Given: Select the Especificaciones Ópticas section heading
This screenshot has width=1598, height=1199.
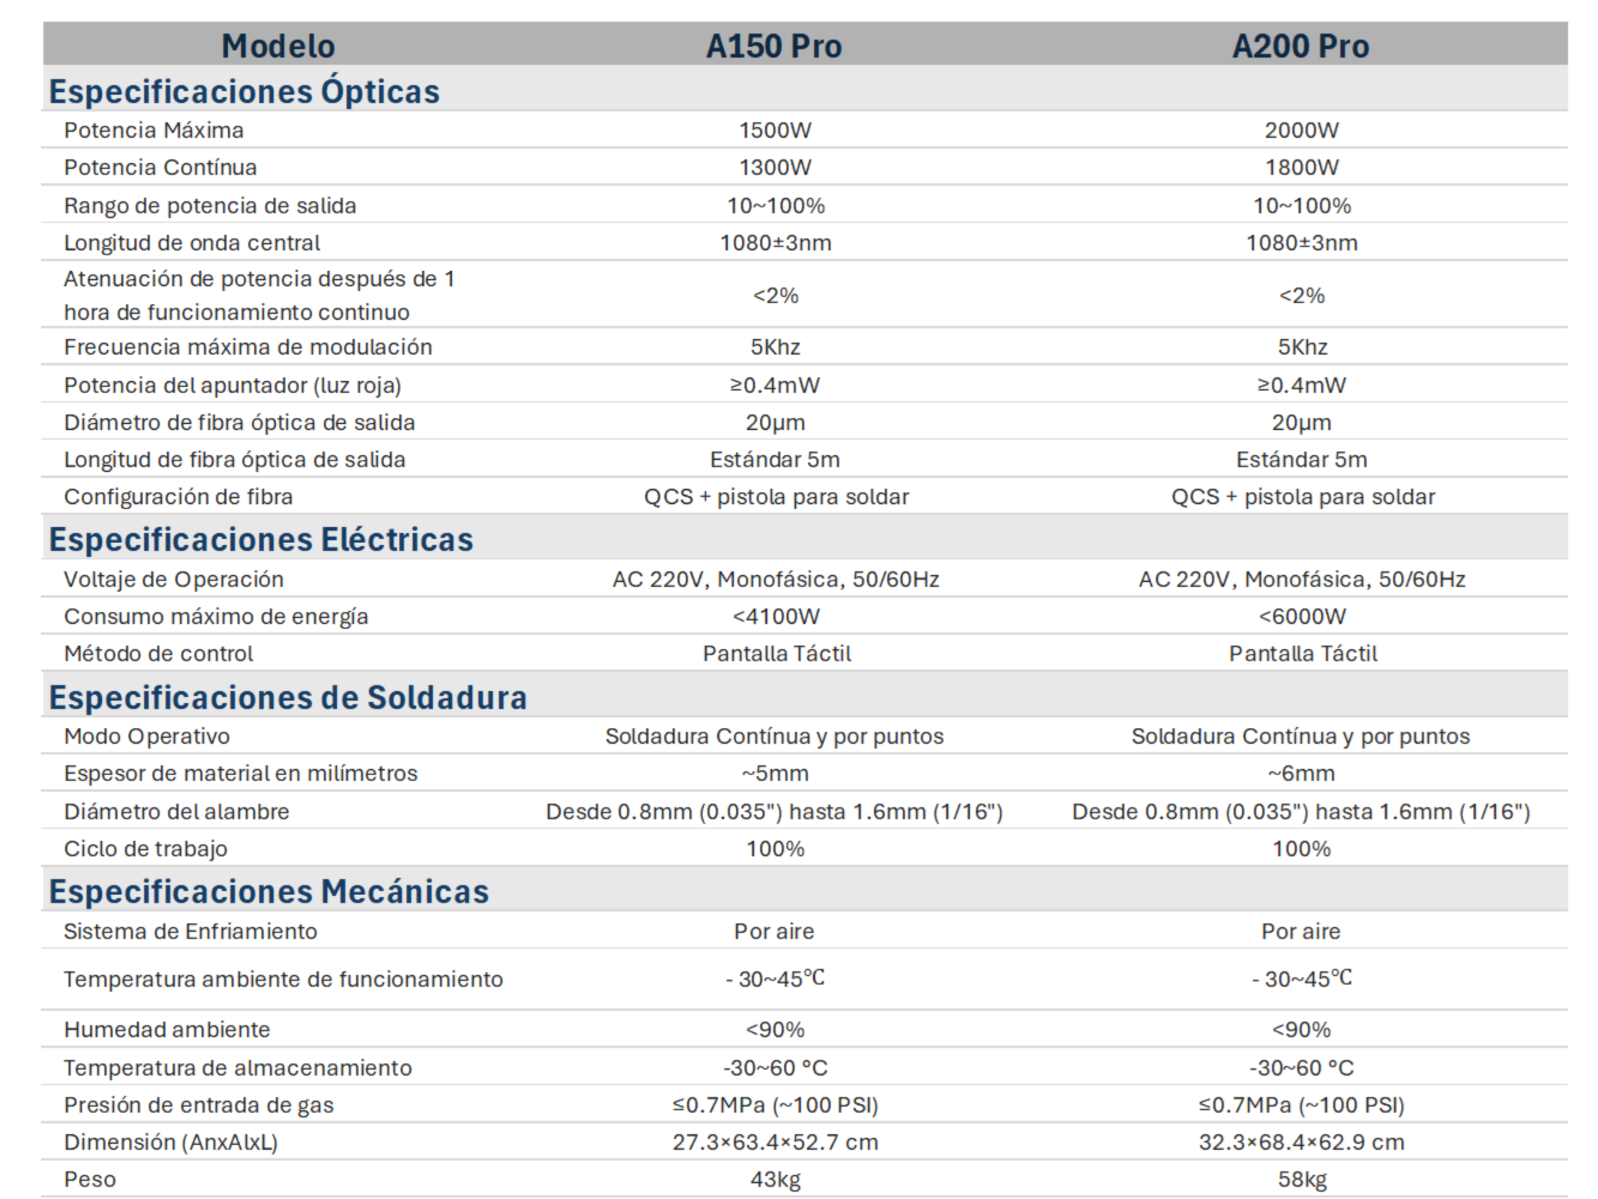Looking at the screenshot, I should pyautogui.click(x=244, y=91).
